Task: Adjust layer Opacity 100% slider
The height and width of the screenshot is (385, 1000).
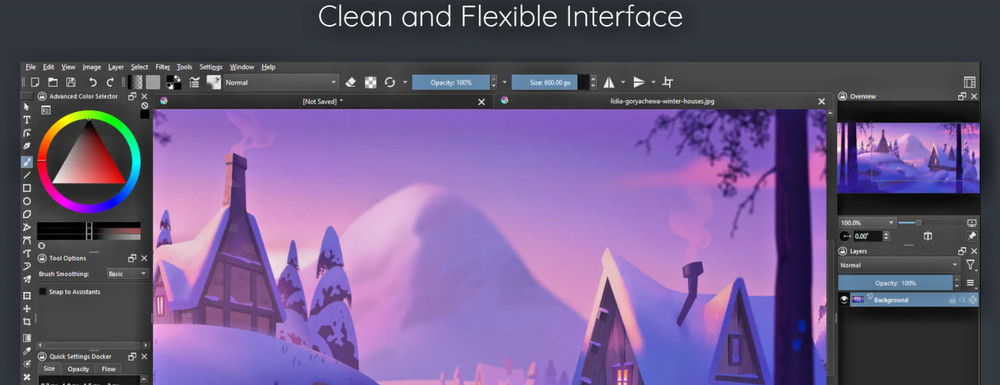Action: pyautogui.click(x=895, y=283)
